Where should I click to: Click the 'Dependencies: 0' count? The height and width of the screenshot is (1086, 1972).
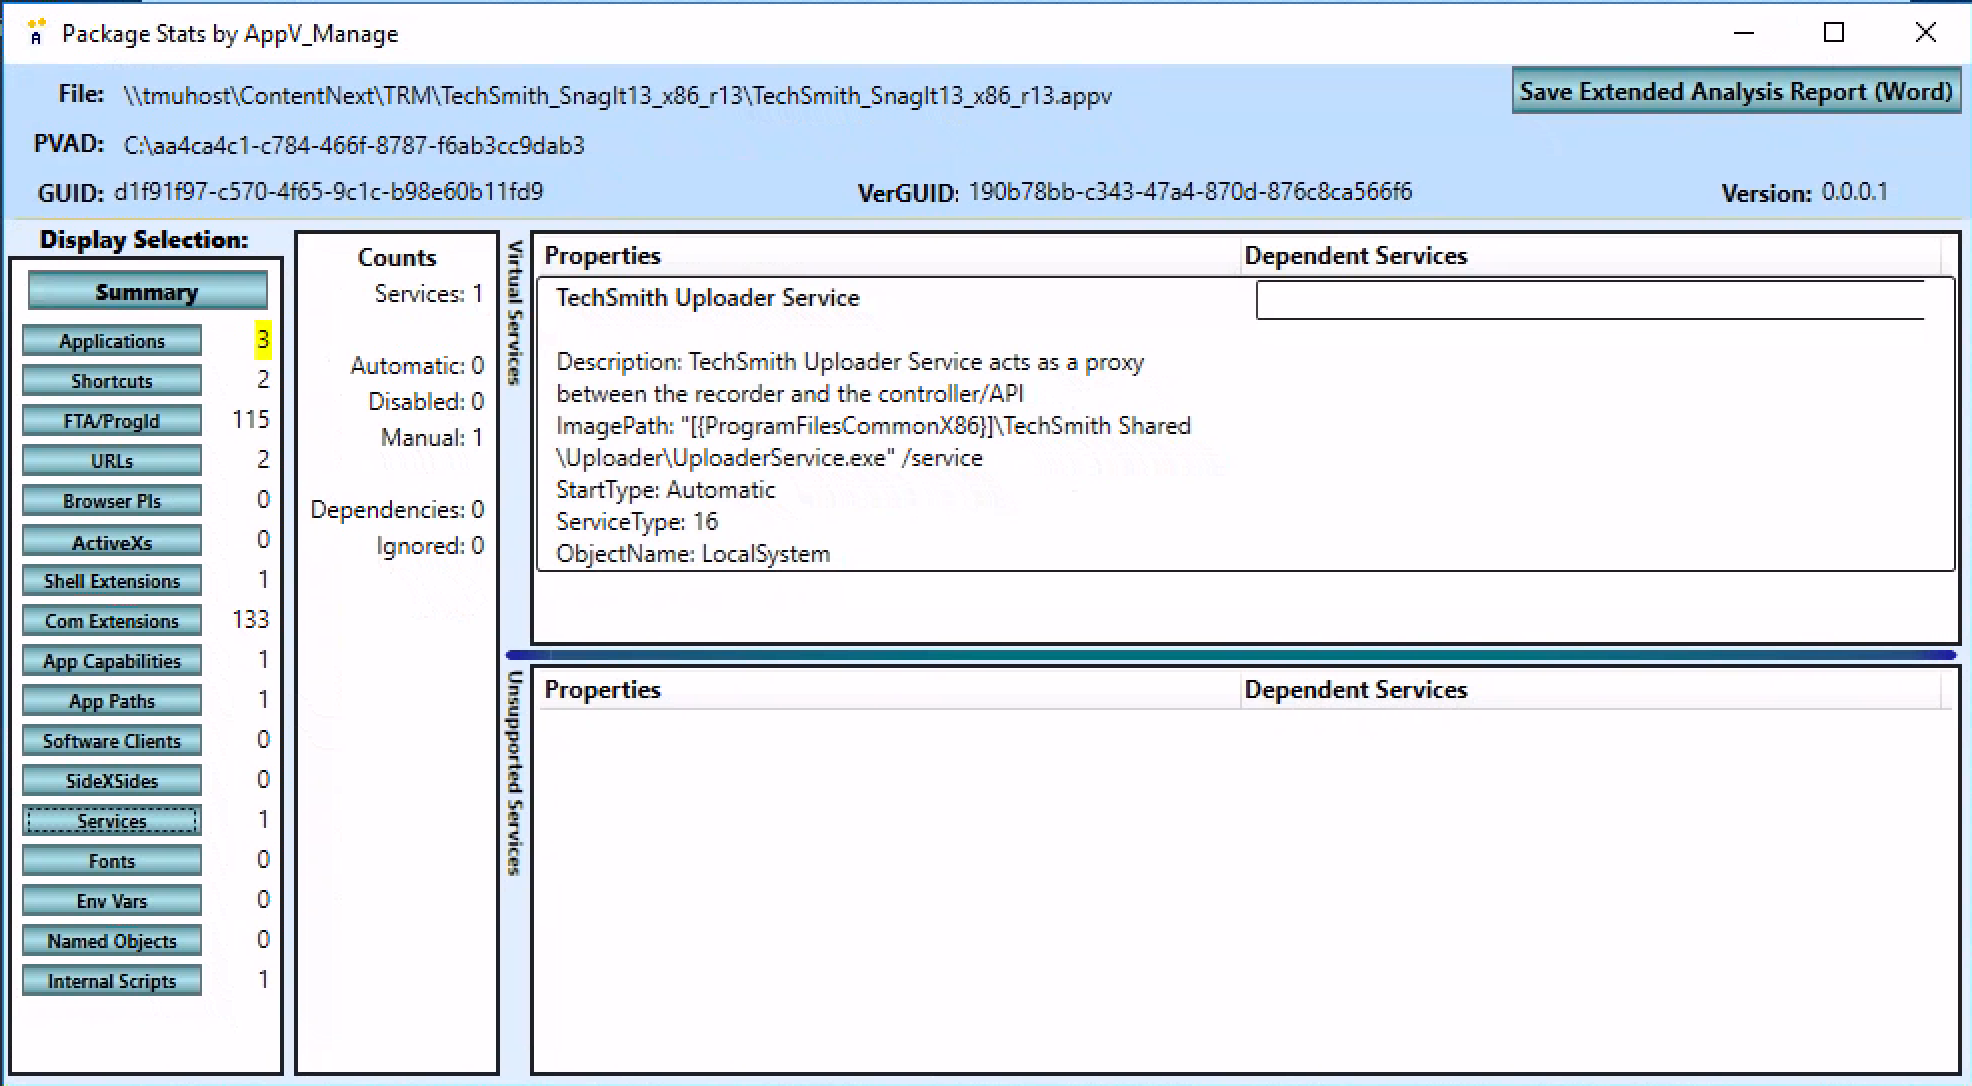(397, 510)
